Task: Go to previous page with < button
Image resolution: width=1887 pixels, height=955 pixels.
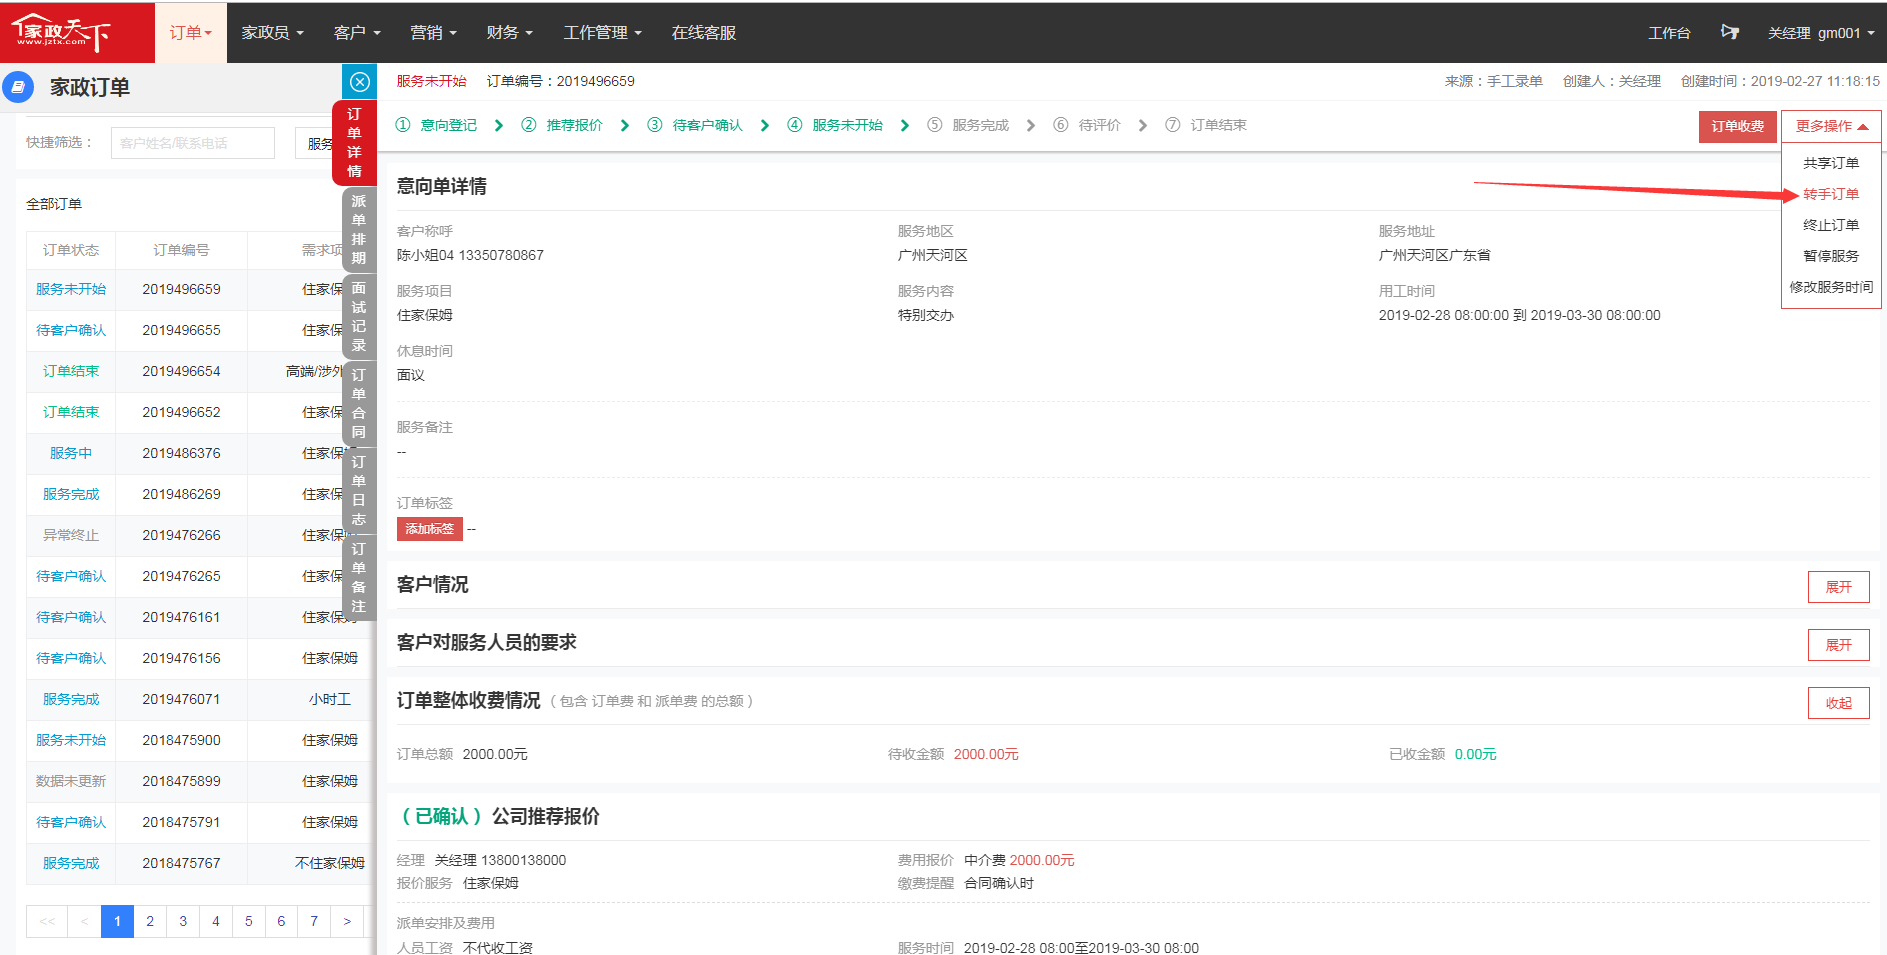Action: pyautogui.click(x=84, y=921)
